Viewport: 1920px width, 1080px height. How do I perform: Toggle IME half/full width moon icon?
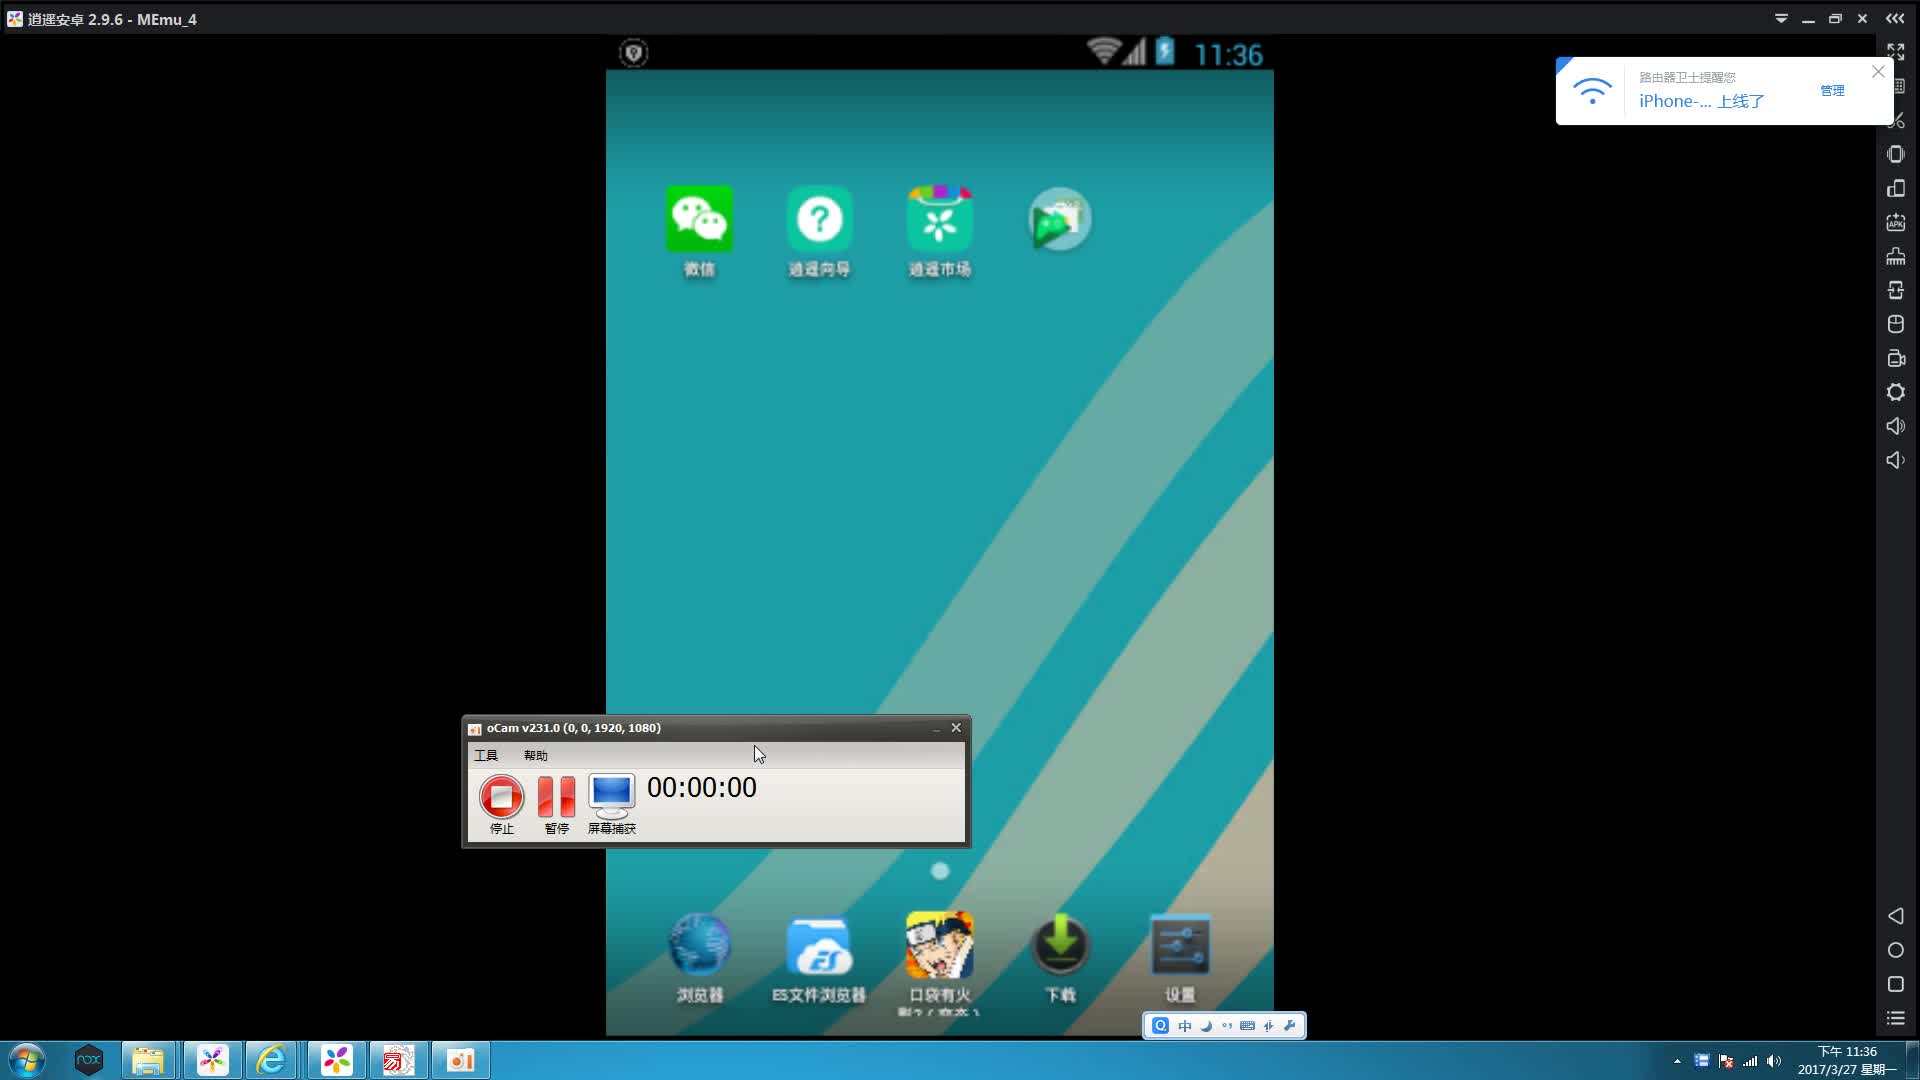pyautogui.click(x=1206, y=1026)
